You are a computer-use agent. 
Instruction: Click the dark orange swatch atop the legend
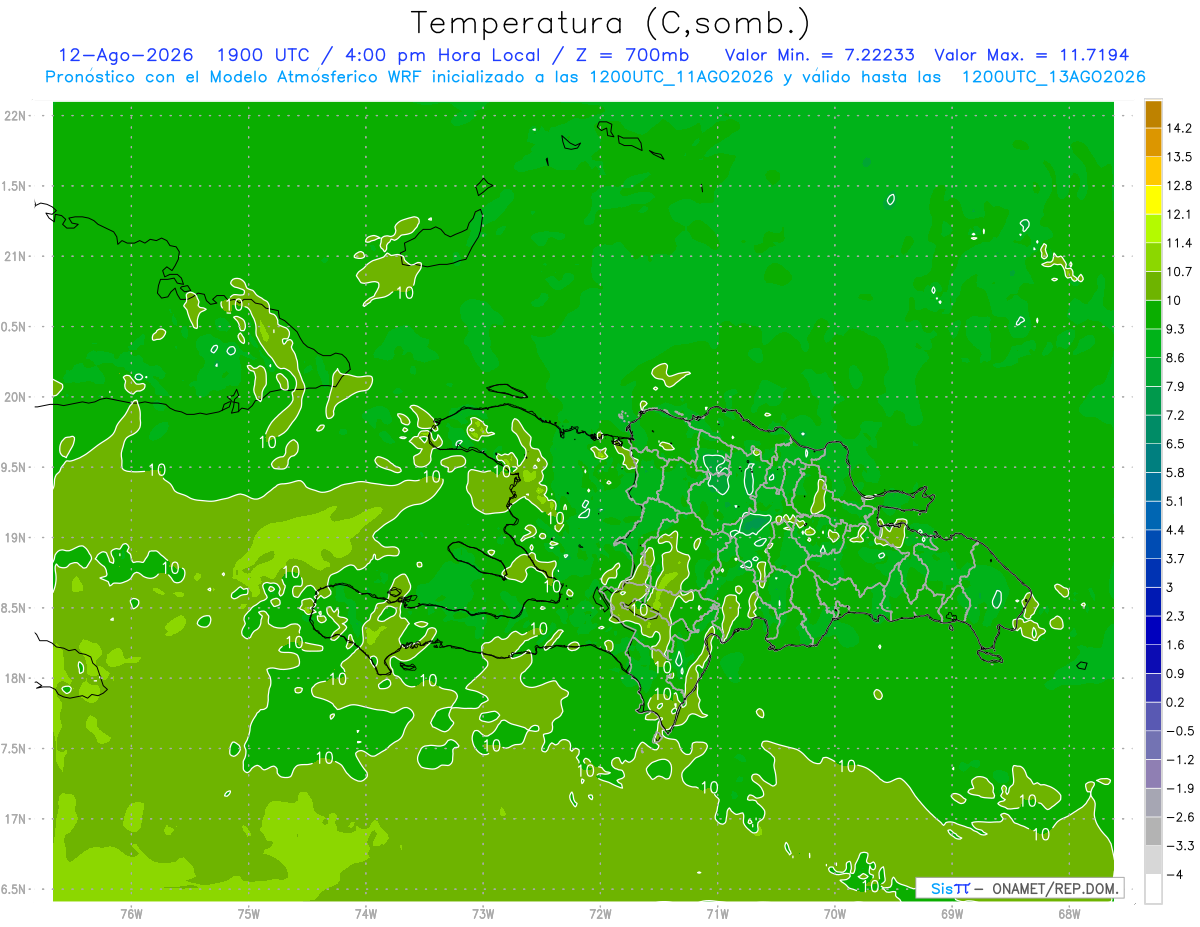coord(1153,114)
